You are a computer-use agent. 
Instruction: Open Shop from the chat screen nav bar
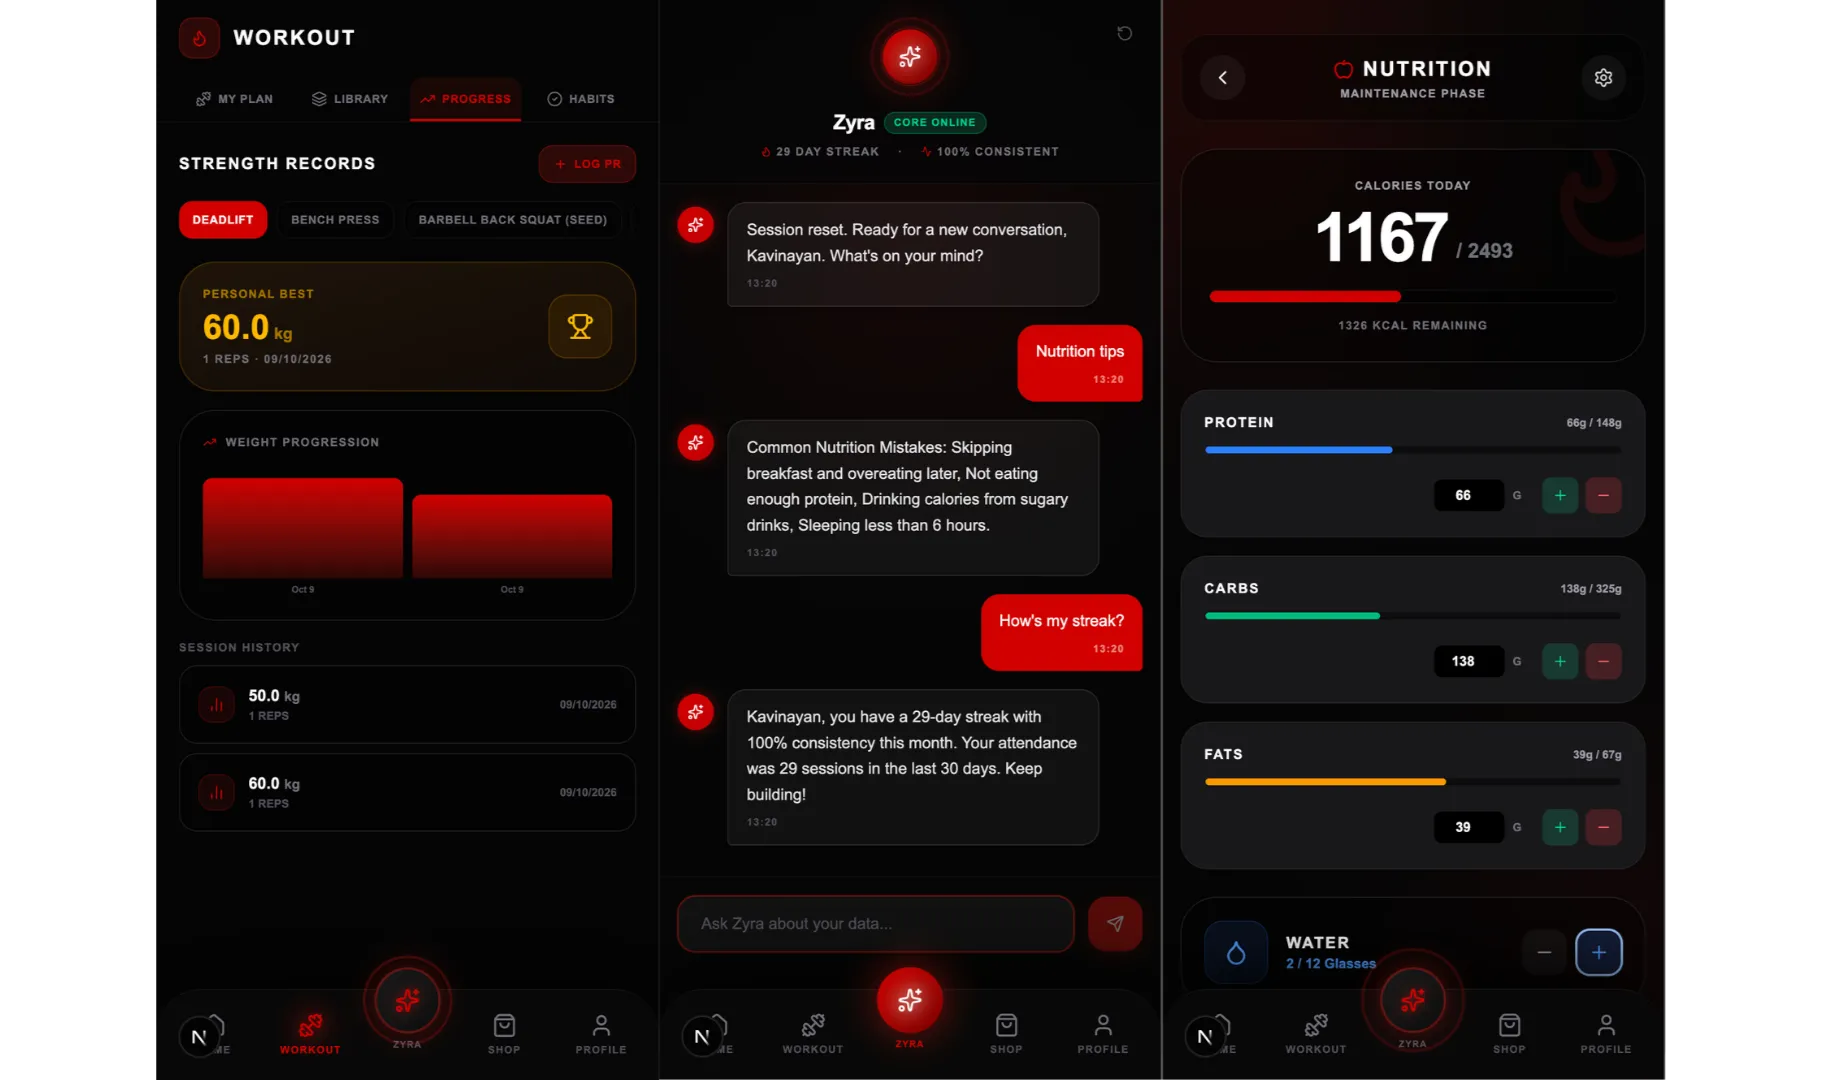(1006, 1033)
